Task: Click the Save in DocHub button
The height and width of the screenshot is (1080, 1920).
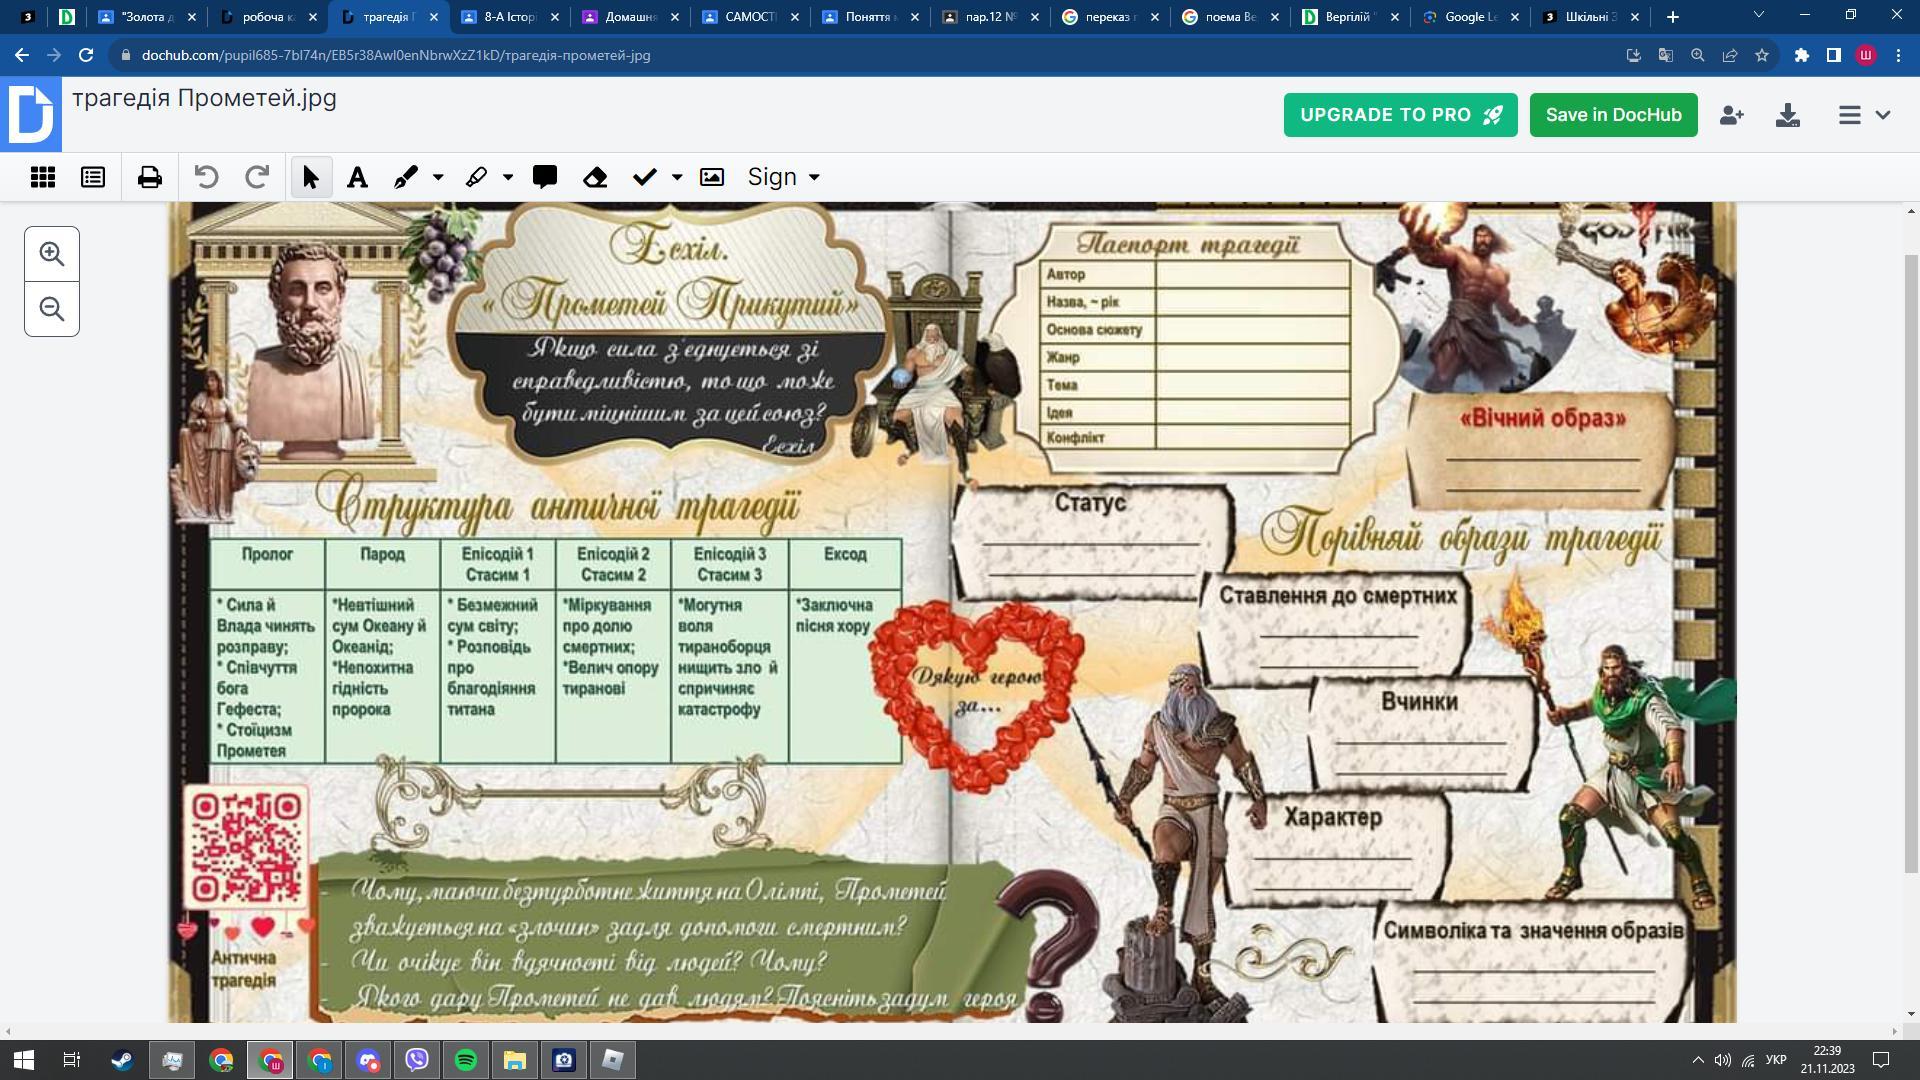Action: 1613,115
